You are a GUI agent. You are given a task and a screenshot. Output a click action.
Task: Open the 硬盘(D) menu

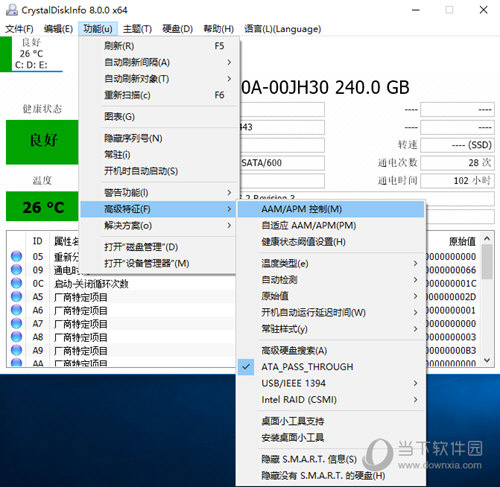click(x=177, y=29)
